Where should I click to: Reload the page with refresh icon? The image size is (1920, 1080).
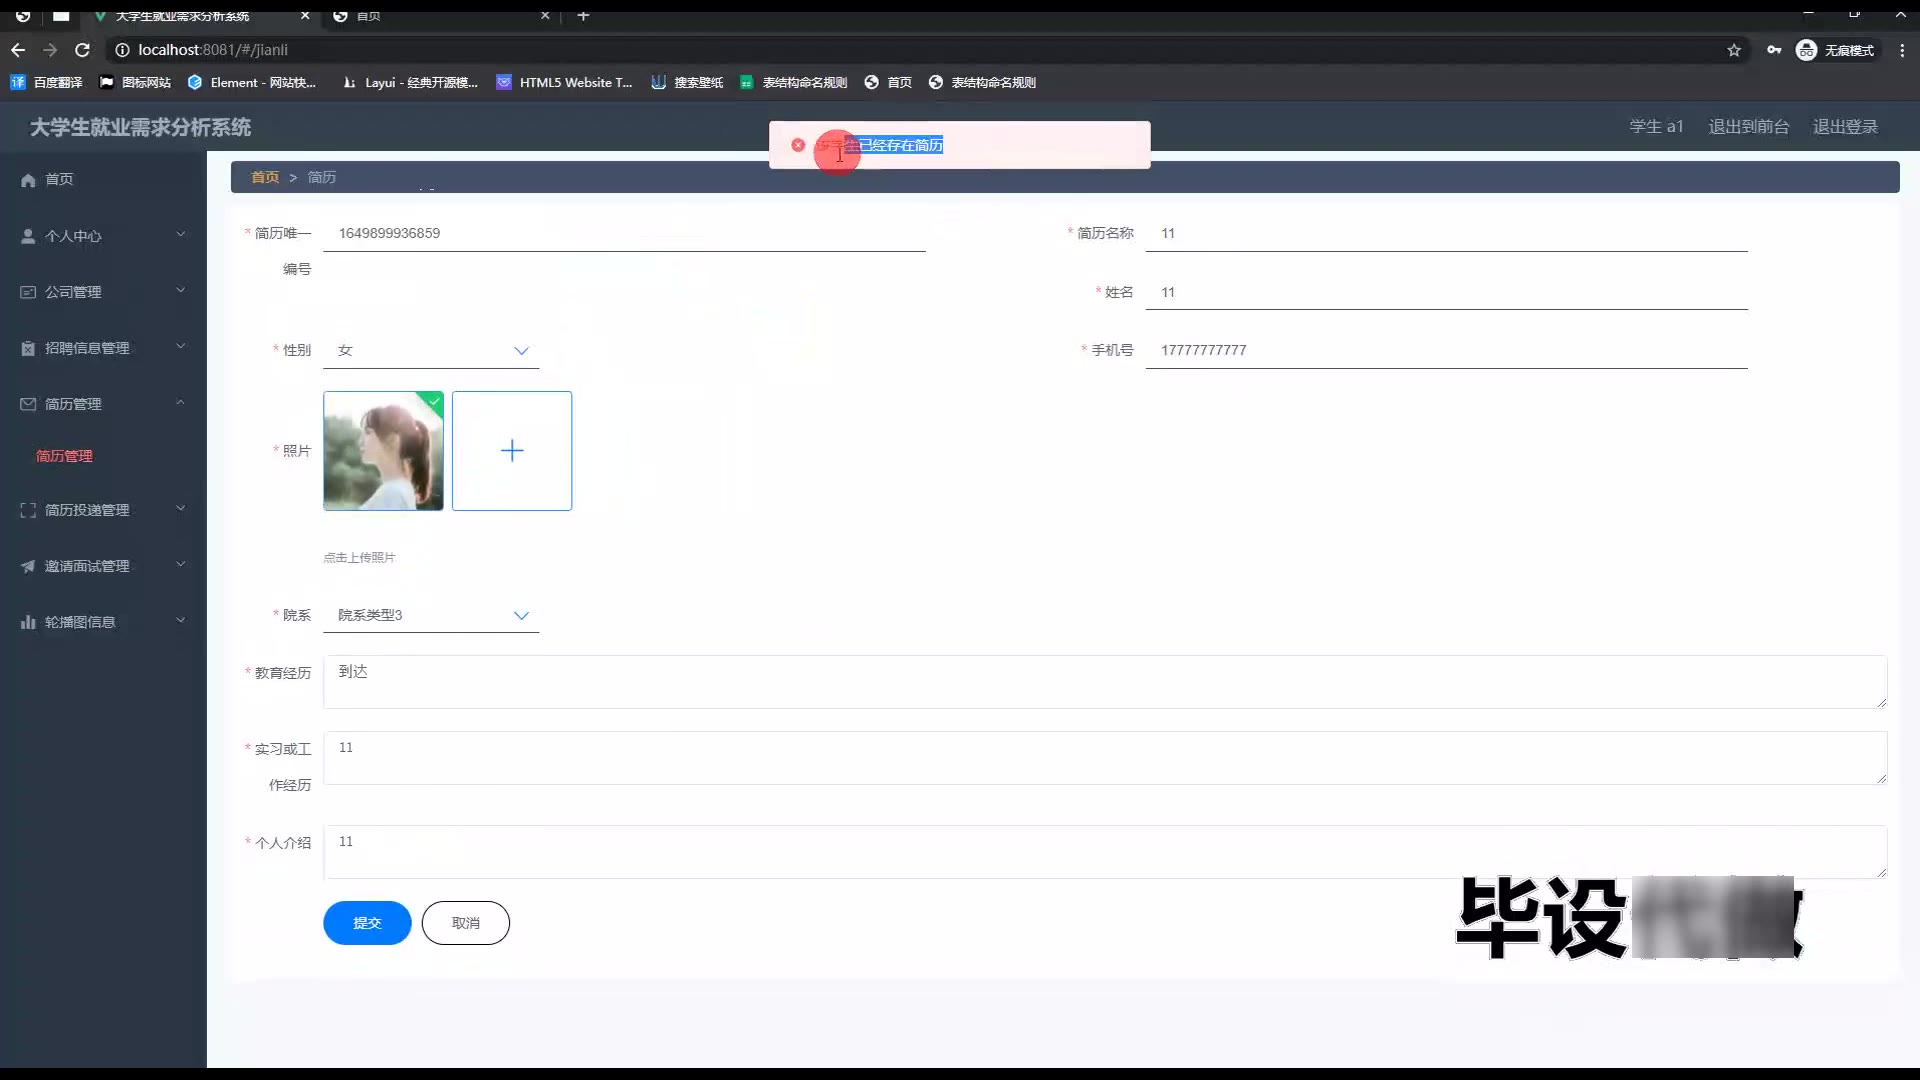(83, 50)
